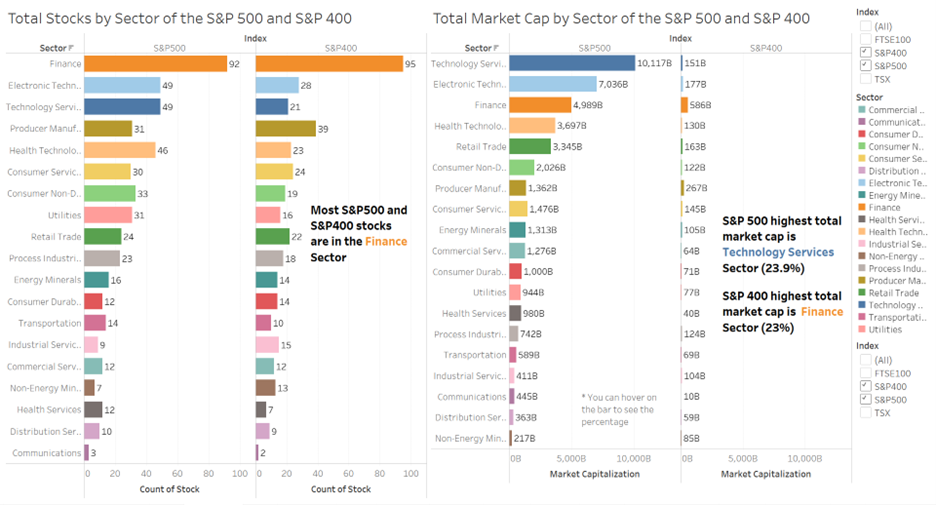The width and height of the screenshot is (936, 505).
Task: Select the S&P400 column header in stocks chart
Action: (341, 47)
